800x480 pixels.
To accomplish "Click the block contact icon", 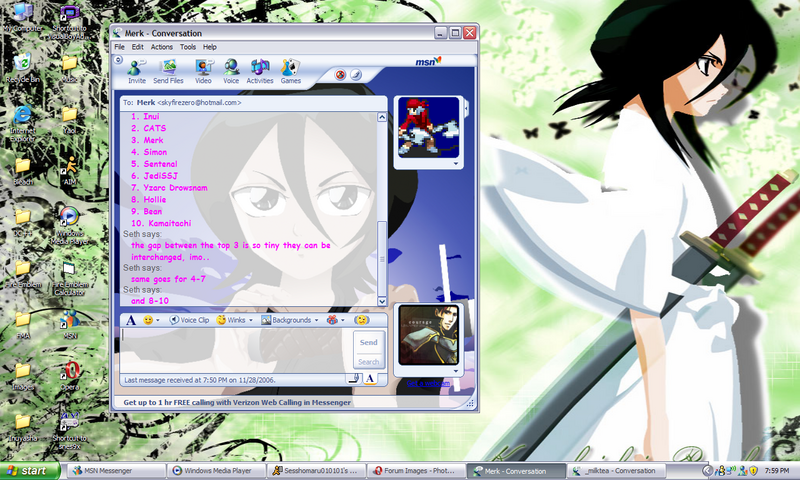I will tap(340, 75).
